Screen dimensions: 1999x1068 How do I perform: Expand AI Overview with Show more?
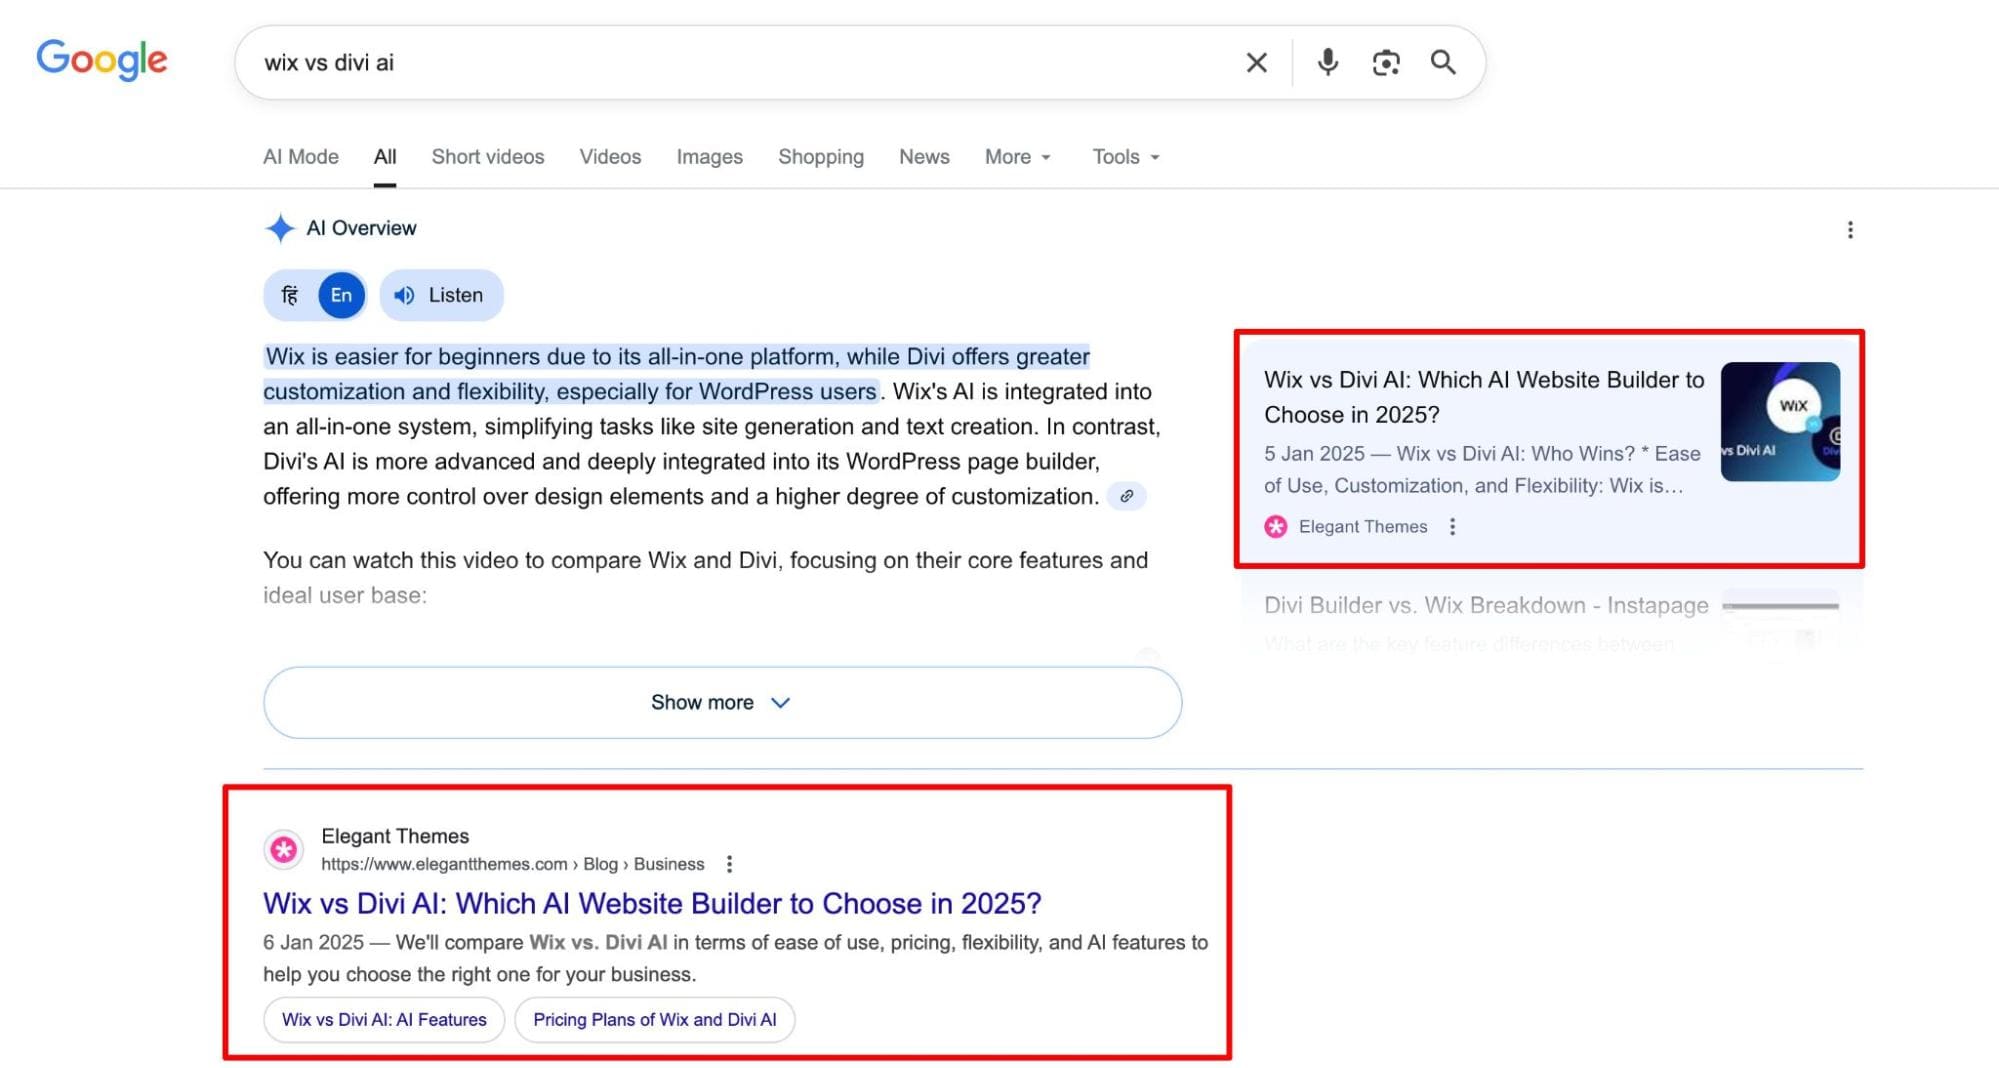(722, 702)
